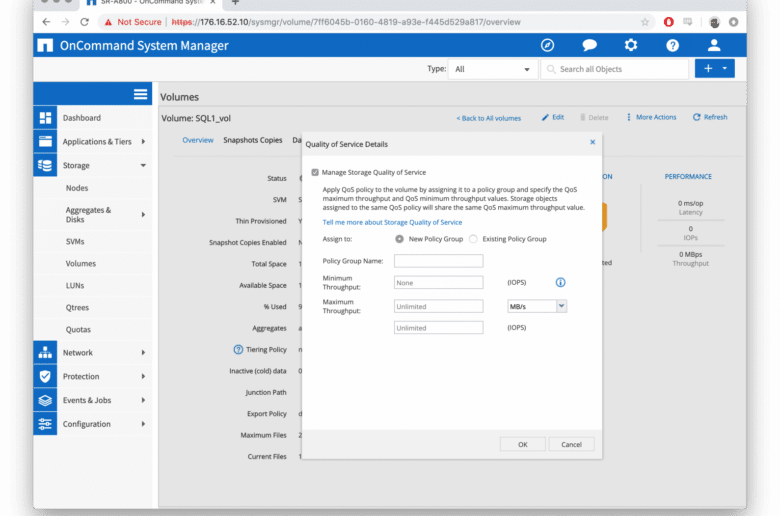Toggle the hamburger sidebar menu
The image size is (780, 516).
(140, 94)
